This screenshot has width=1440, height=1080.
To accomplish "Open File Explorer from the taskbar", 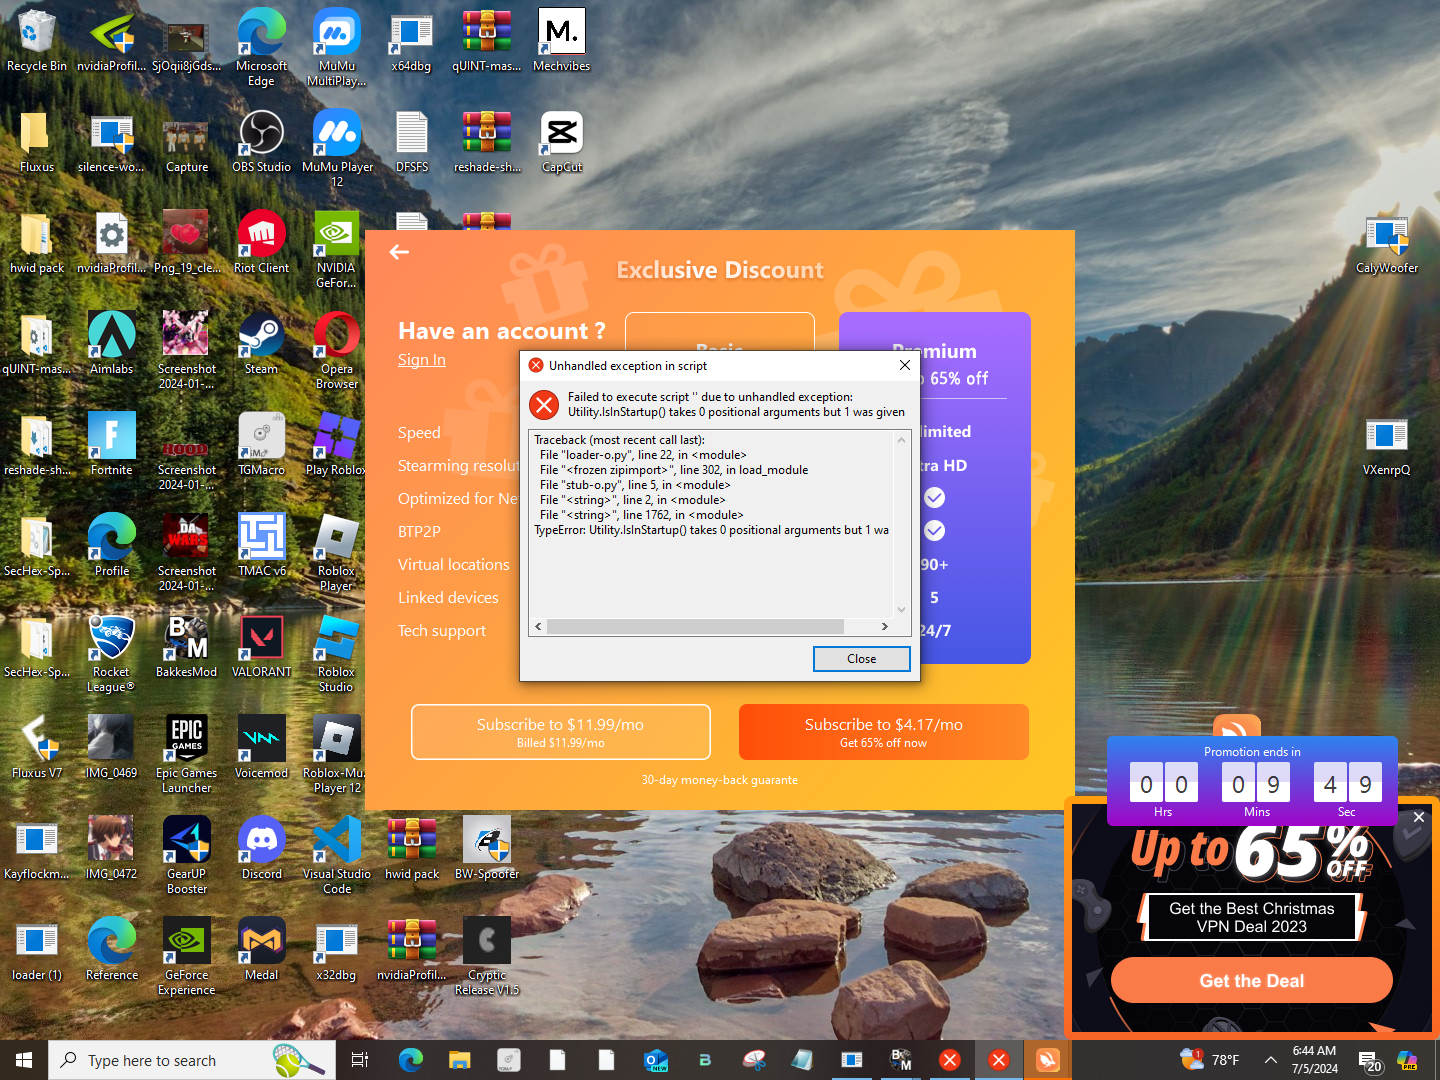I will [x=460, y=1060].
